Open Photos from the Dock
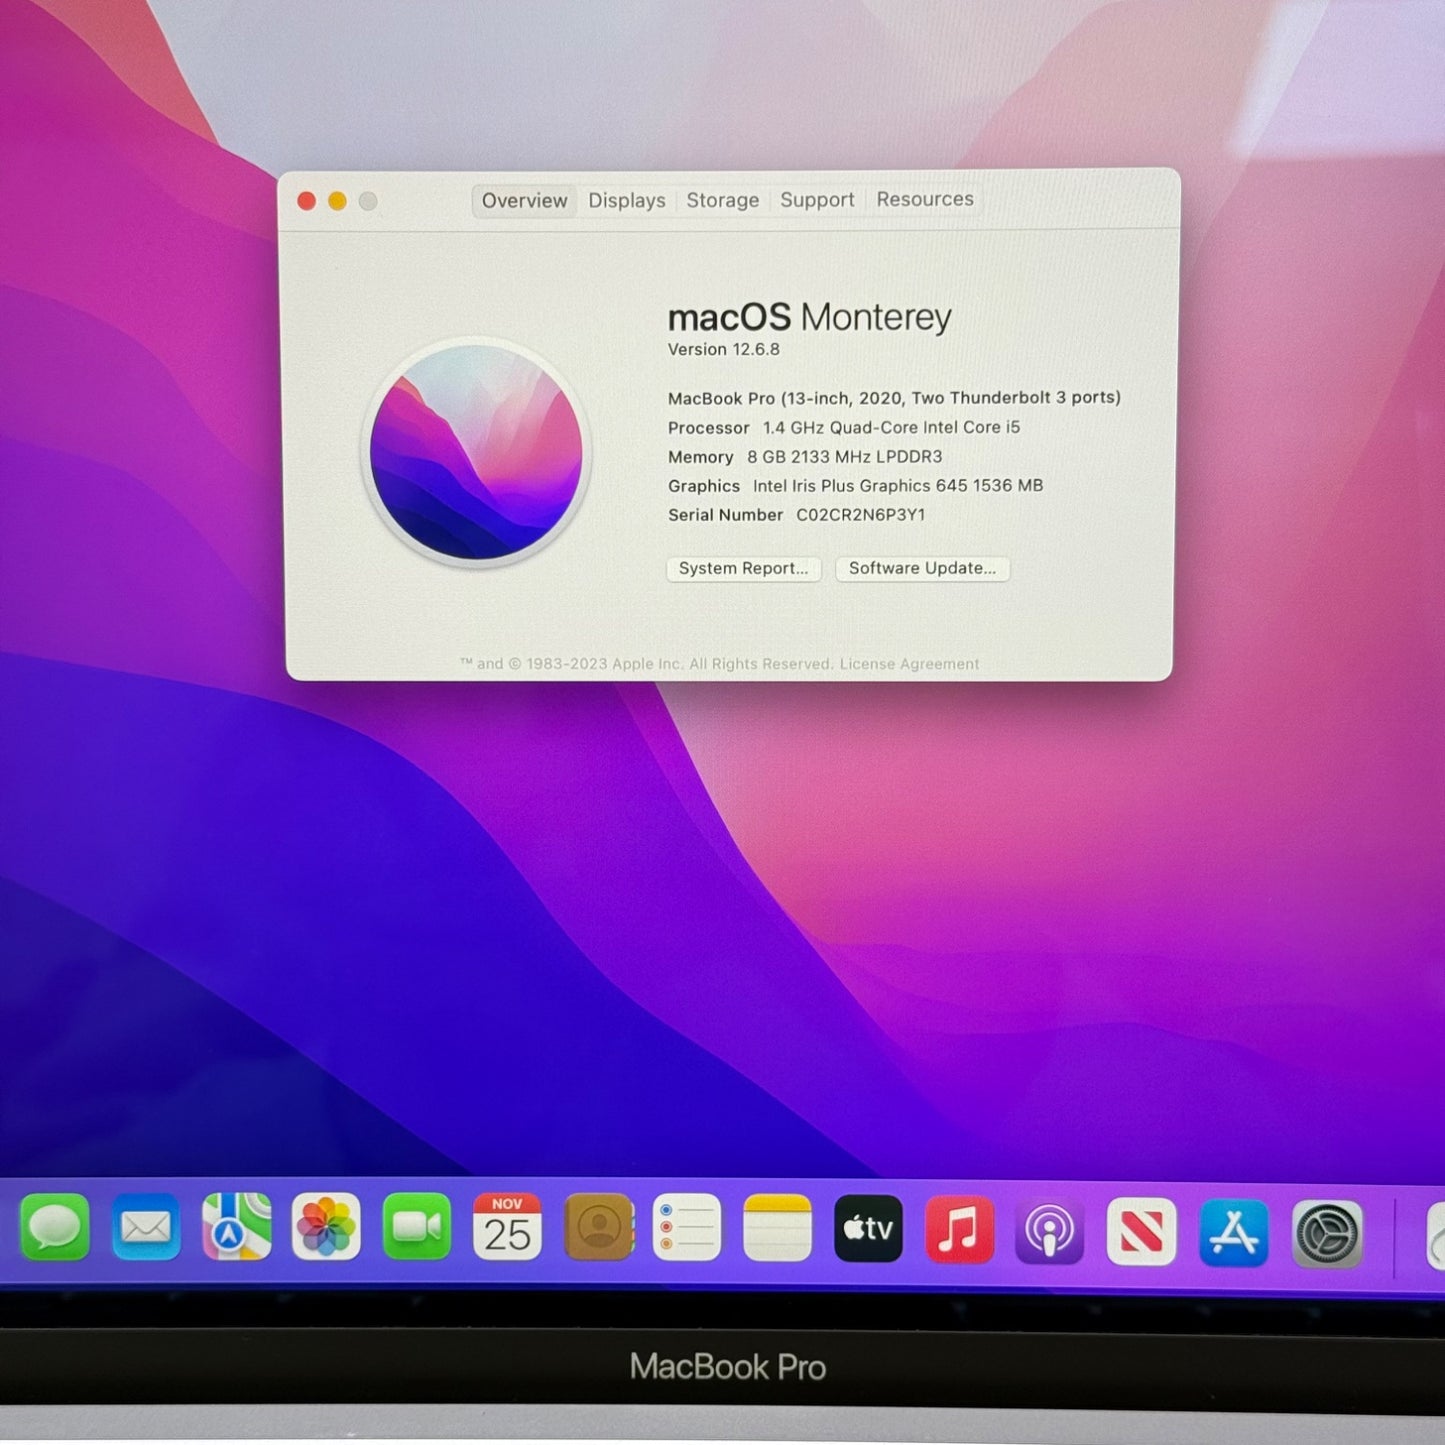 (x=326, y=1227)
